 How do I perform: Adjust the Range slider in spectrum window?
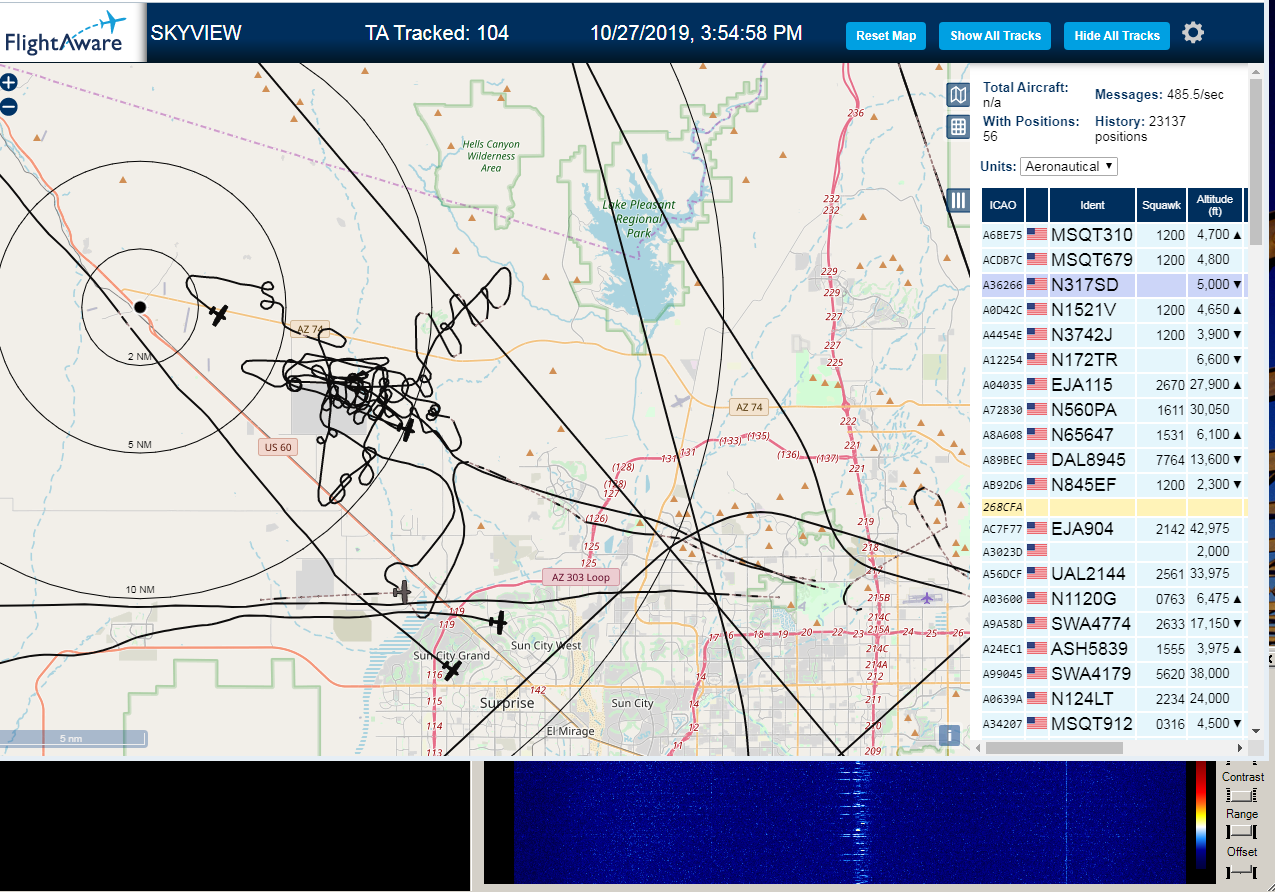pyautogui.click(x=1241, y=832)
